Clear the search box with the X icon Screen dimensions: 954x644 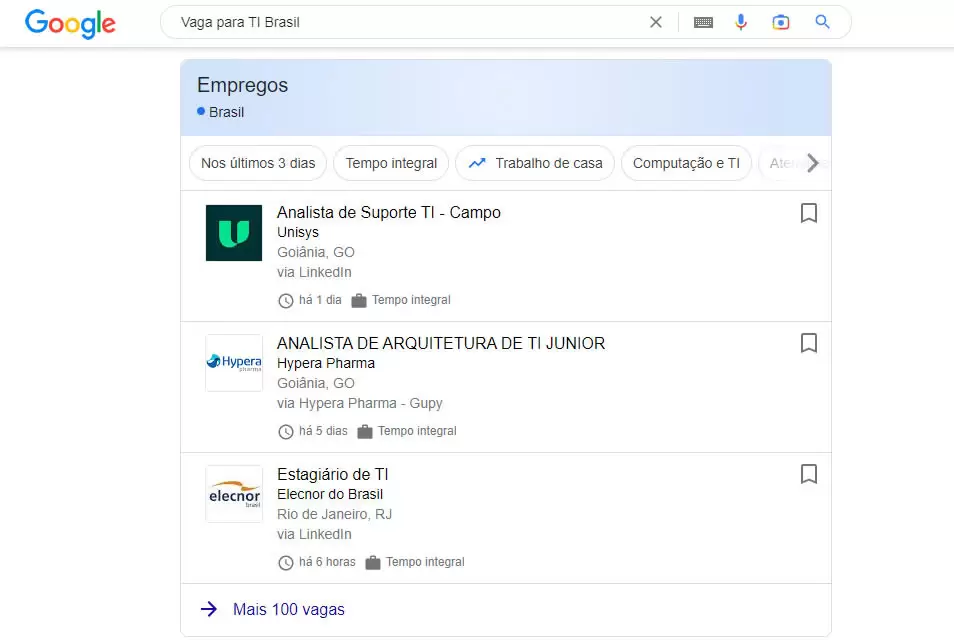click(x=656, y=23)
